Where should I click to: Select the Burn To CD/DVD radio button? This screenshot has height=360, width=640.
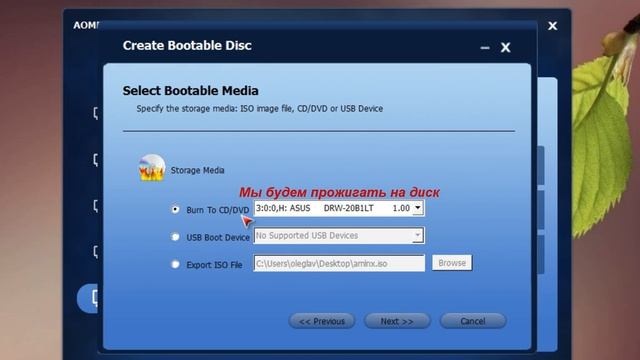pyautogui.click(x=175, y=209)
